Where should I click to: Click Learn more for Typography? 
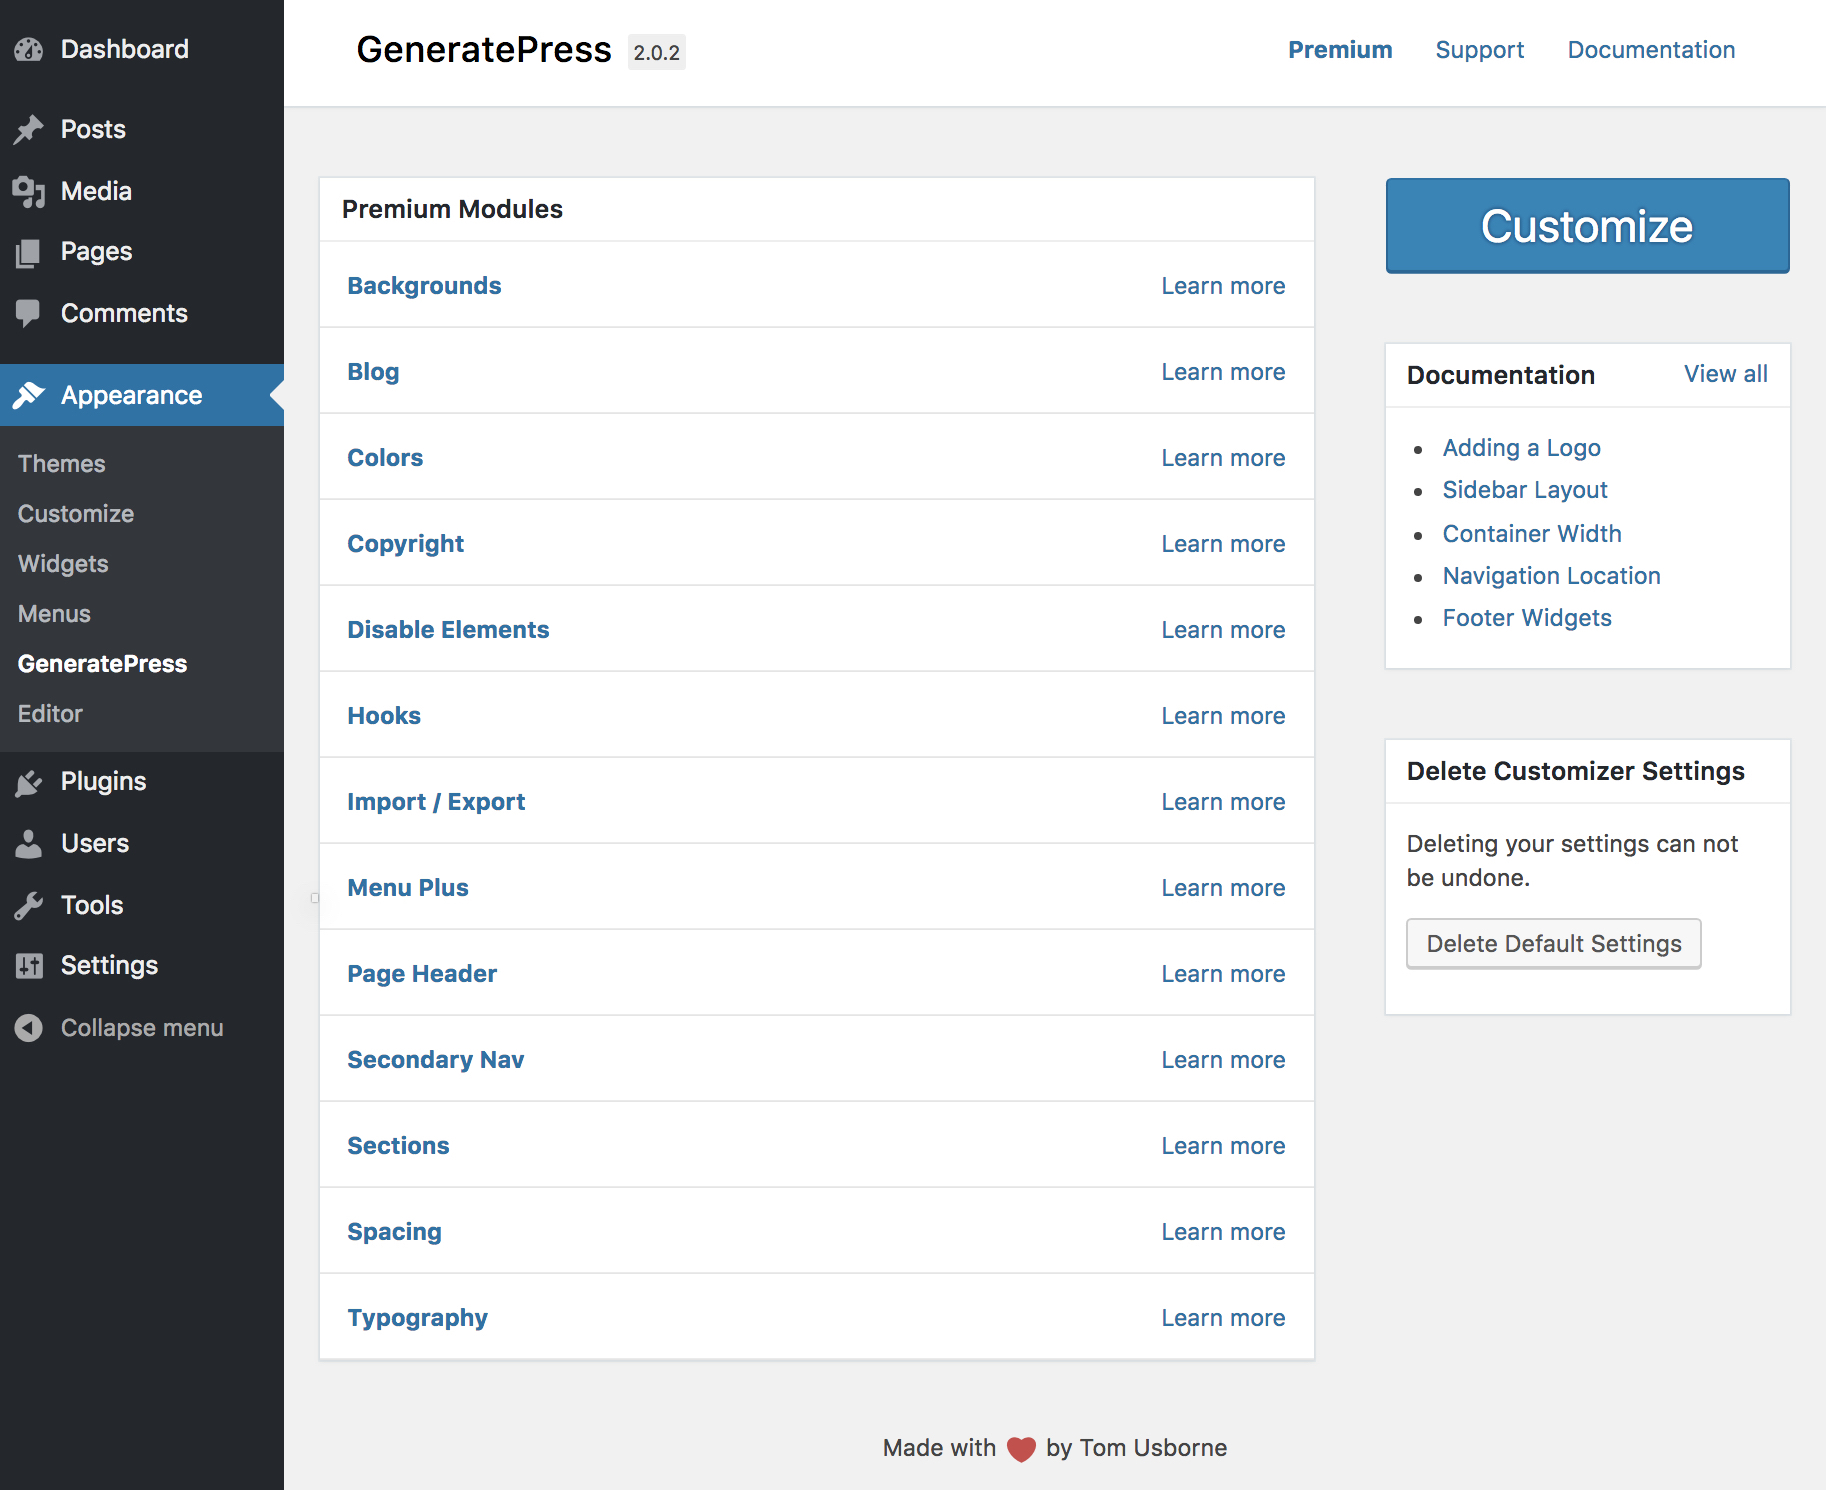tap(1223, 1318)
